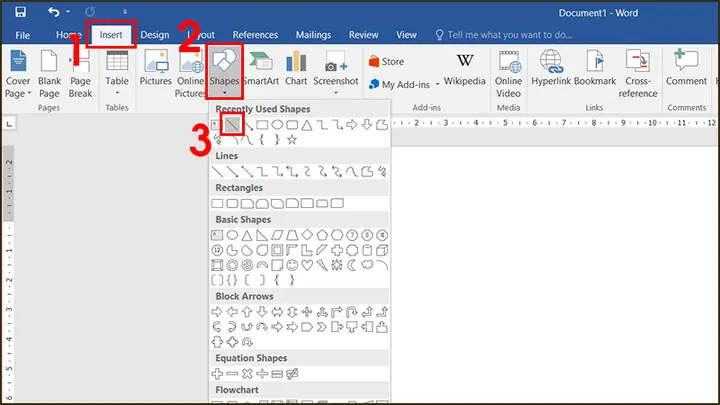The height and width of the screenshot is (405, 720).
Task: Select Heart shape in Basic Shapes
Action: coord(307,265)
